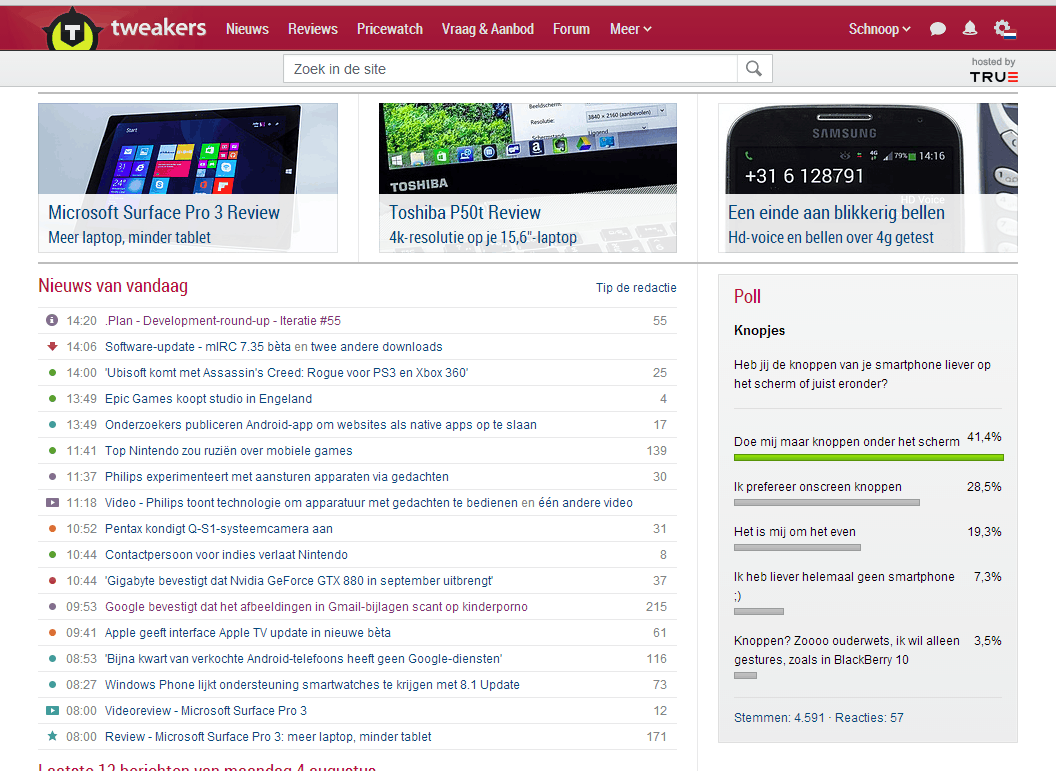This screenshot has width=1056, height=771.
Task: Open 'Top Nintendo zou ruziën over mobiele games'
Action: (x=229, y=450)
